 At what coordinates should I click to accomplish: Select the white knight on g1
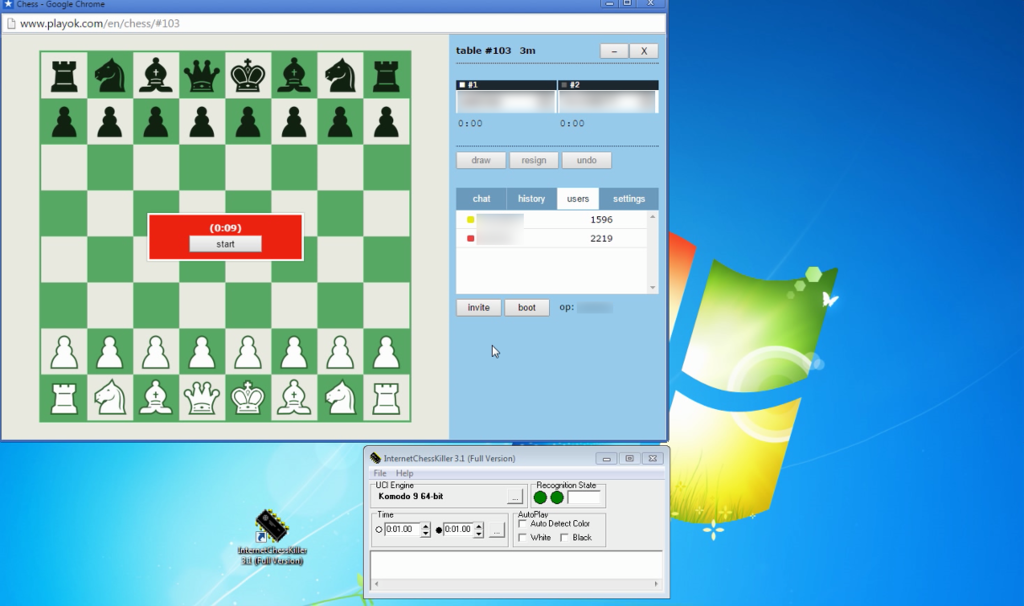click(340, 398)
